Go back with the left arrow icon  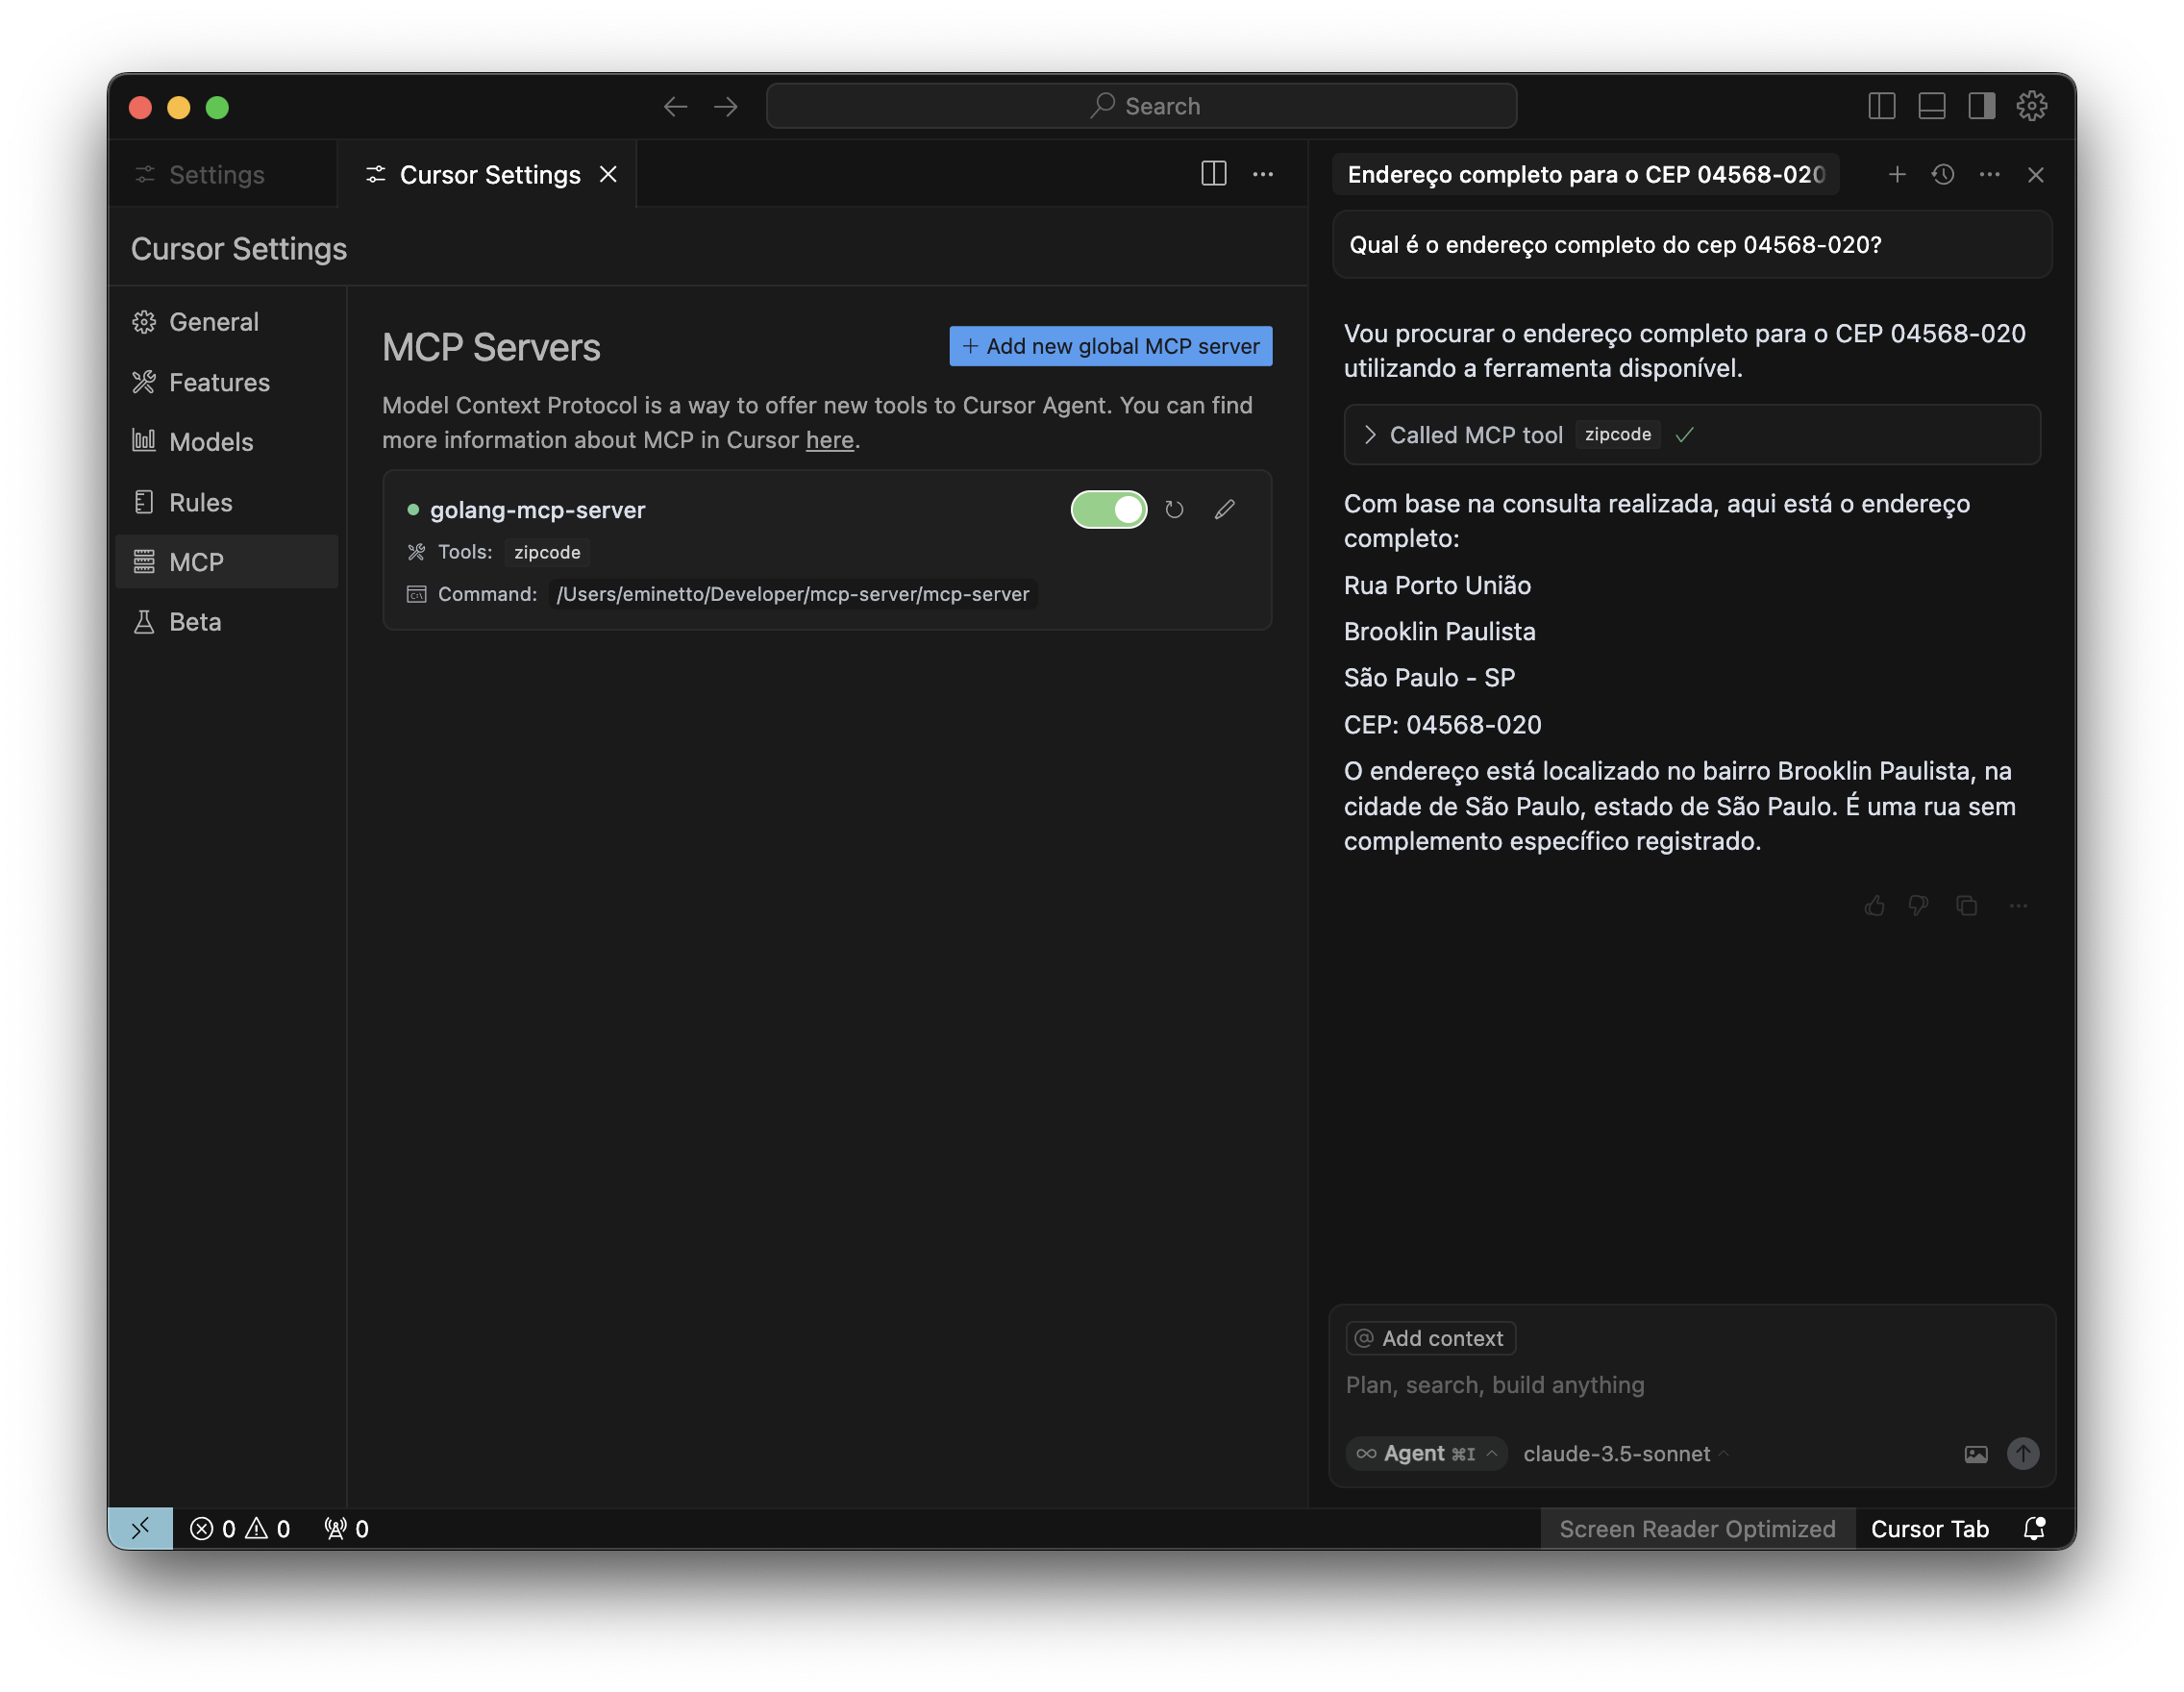(x=675, y=106)
